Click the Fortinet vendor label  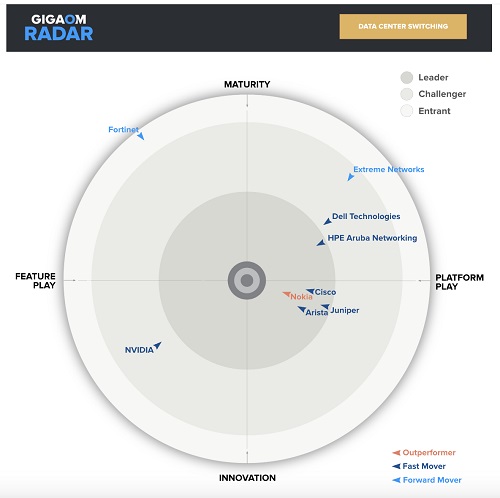click(x=123, y=129)
